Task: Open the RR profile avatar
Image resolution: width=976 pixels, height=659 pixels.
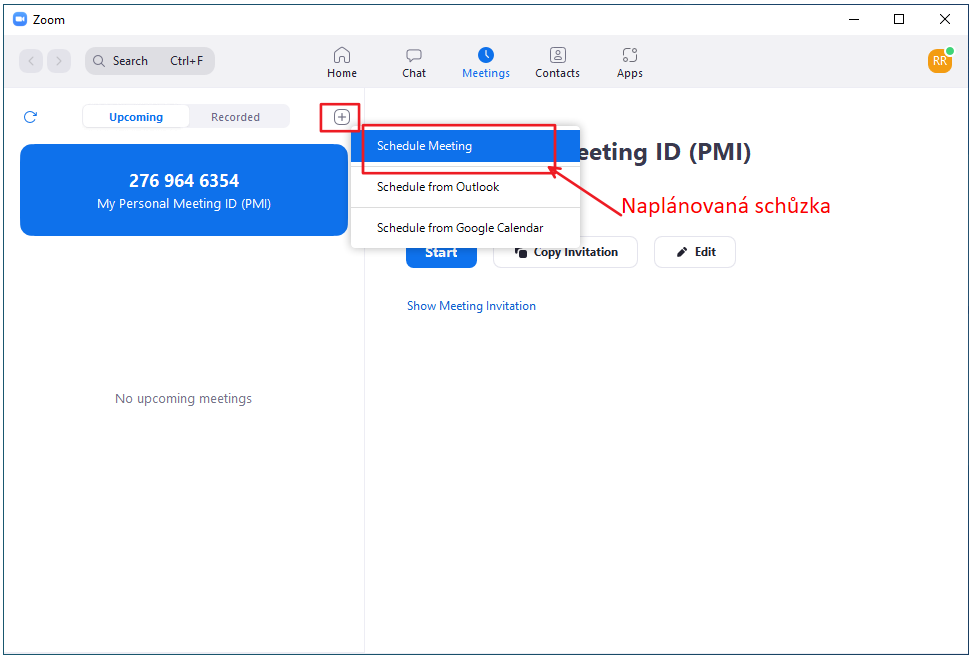Action: [939, 61]
